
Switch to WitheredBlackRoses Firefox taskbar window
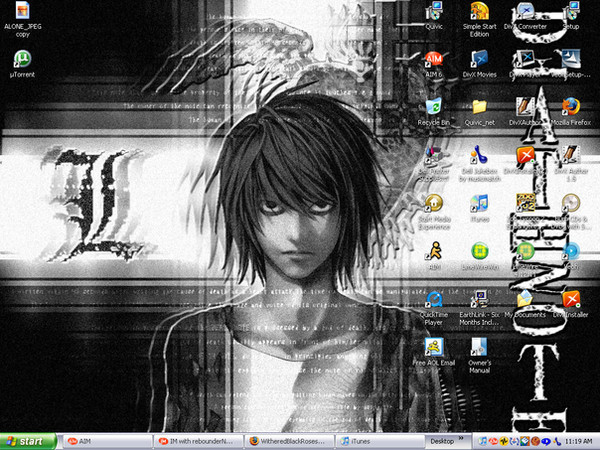pyautogui.click(x=289, y=442)
